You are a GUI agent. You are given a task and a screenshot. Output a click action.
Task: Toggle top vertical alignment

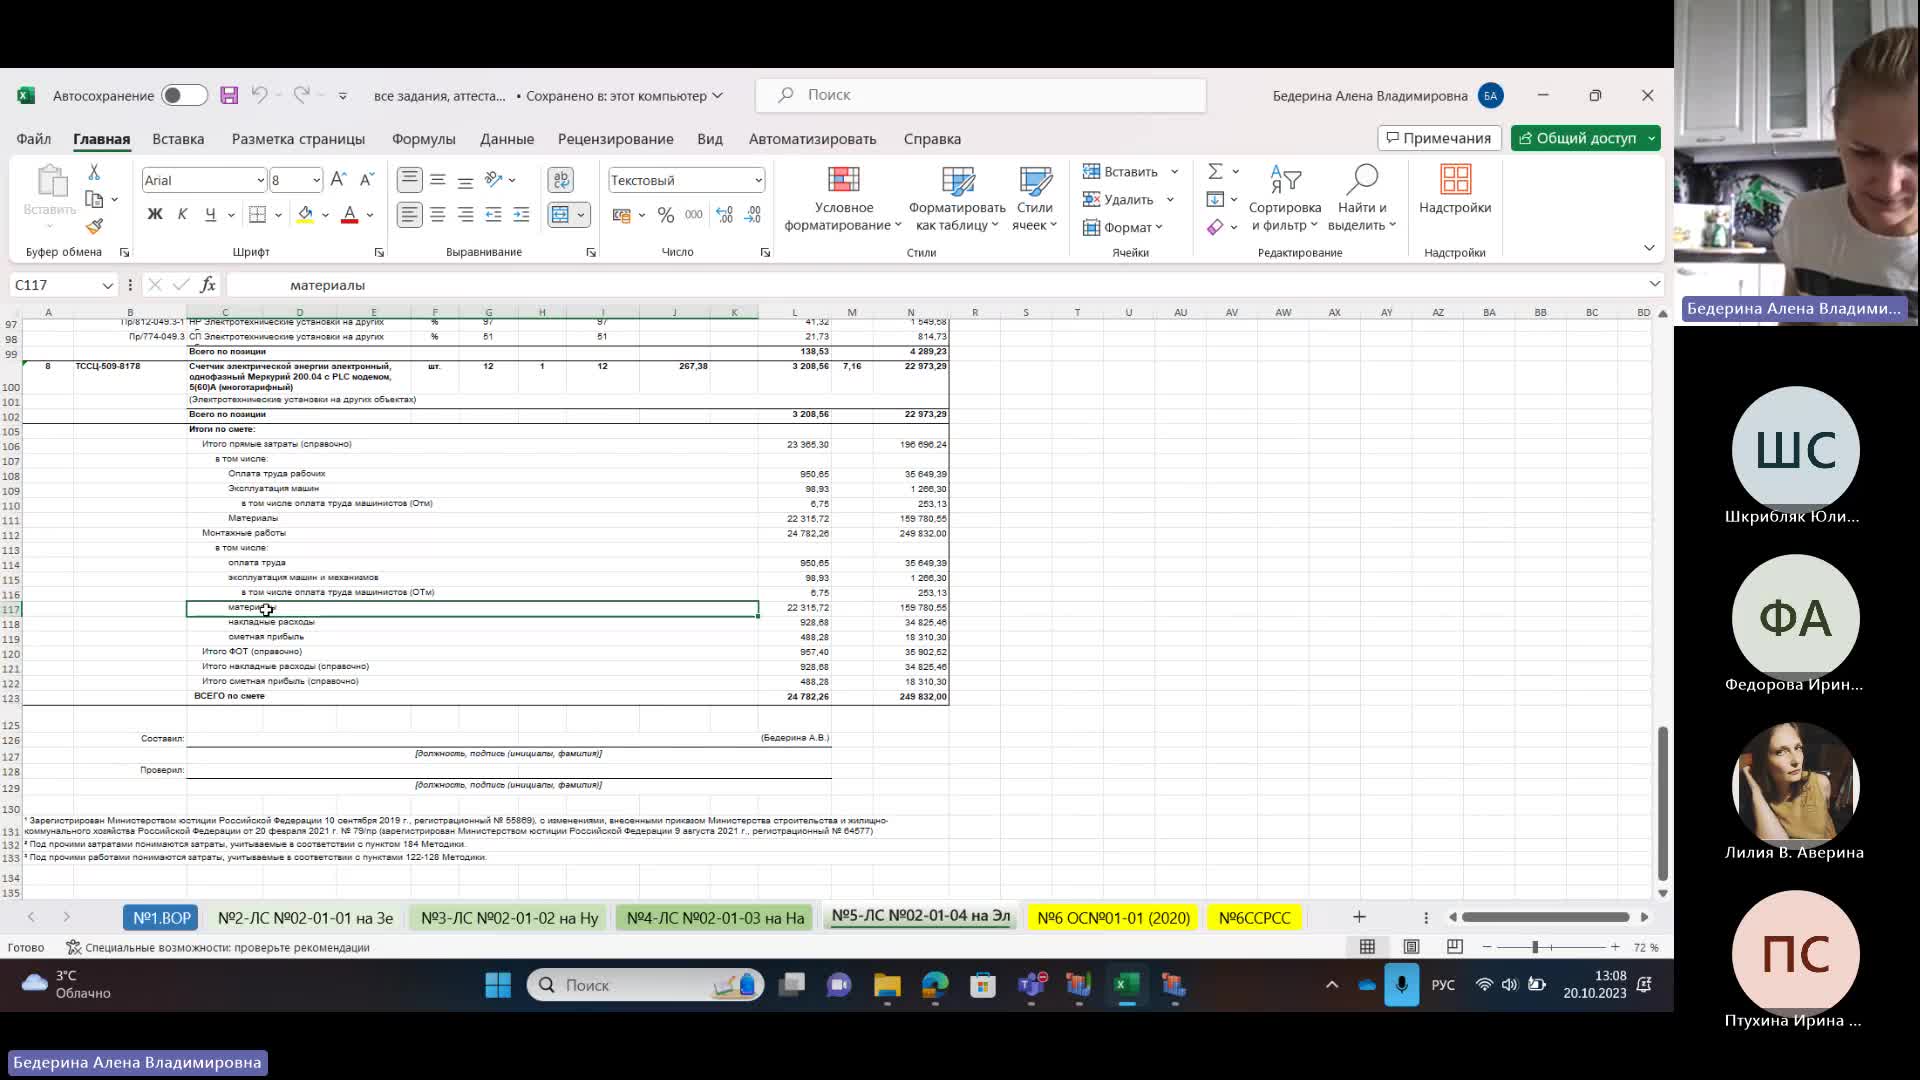coord(409,180)
